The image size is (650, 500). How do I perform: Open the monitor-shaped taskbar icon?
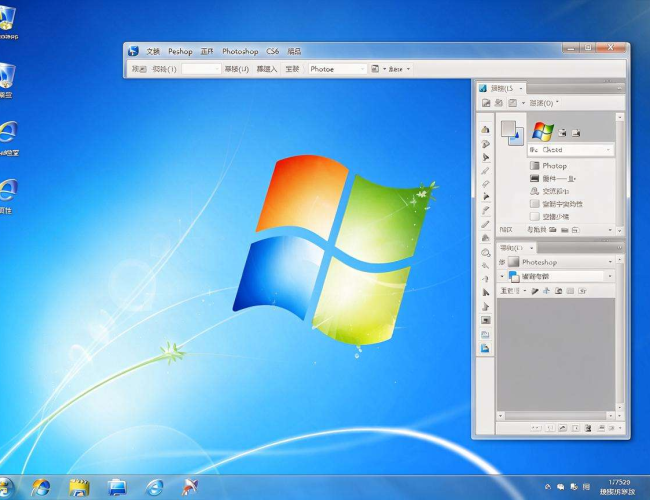(x=117, y=487)
